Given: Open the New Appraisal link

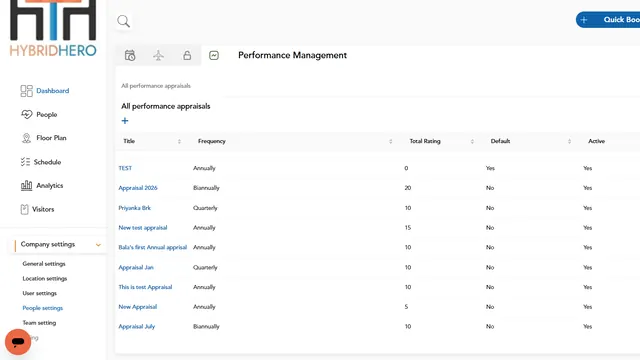Looking at the screenshot, I should (x=138, y=307).
